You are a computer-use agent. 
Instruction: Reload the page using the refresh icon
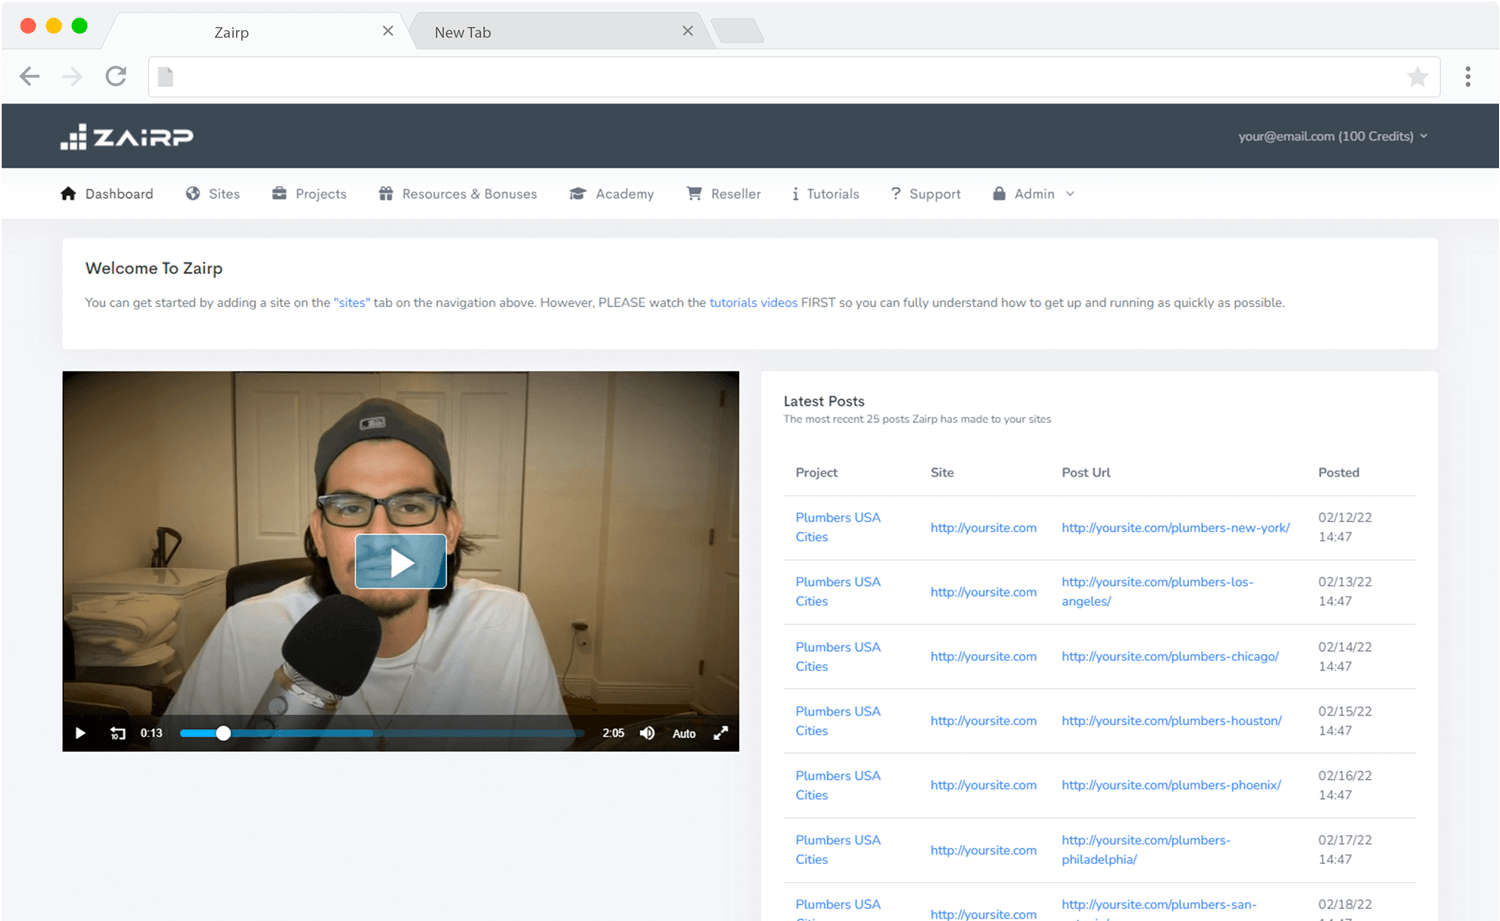pos(116,76)
